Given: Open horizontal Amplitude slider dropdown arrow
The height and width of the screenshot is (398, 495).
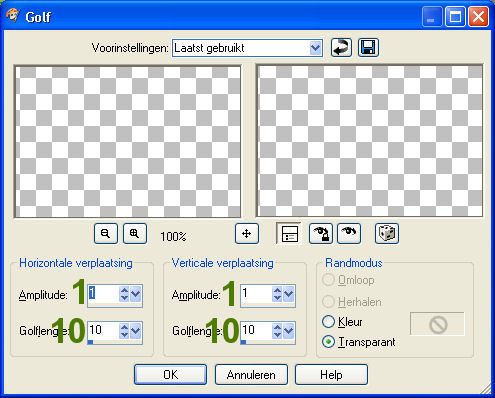Looking at the screenshot, I should [136, 294].
